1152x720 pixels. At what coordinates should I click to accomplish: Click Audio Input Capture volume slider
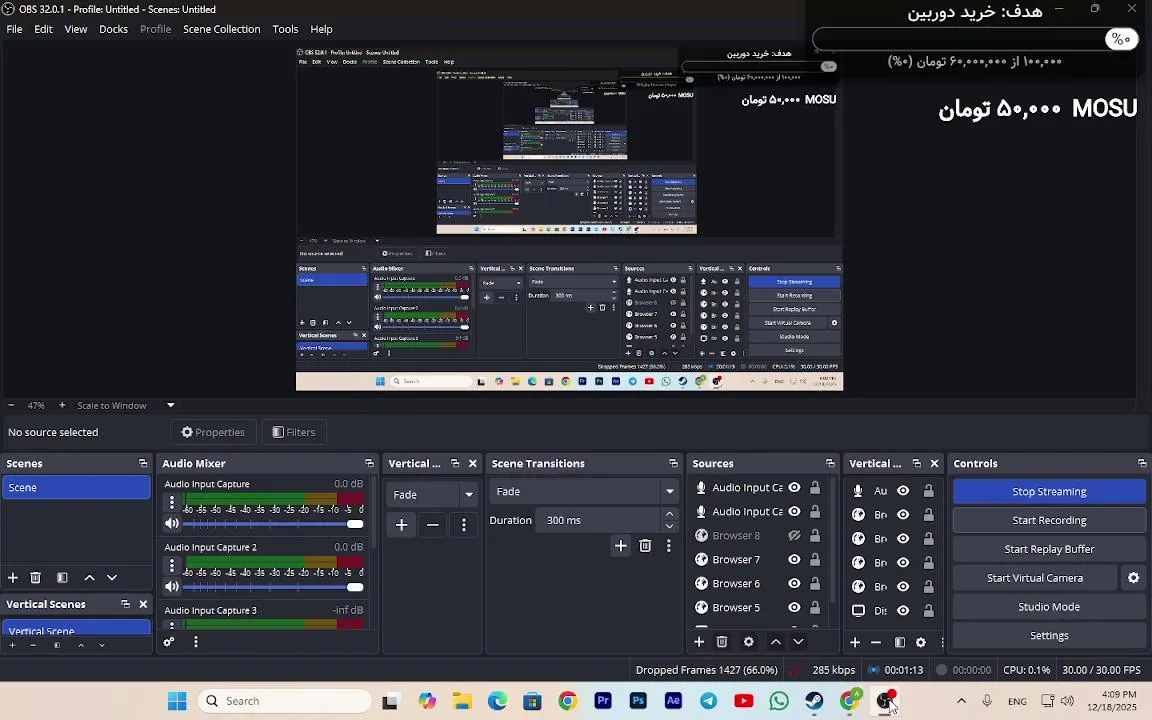pyautogui.click(x=273, y=524)
